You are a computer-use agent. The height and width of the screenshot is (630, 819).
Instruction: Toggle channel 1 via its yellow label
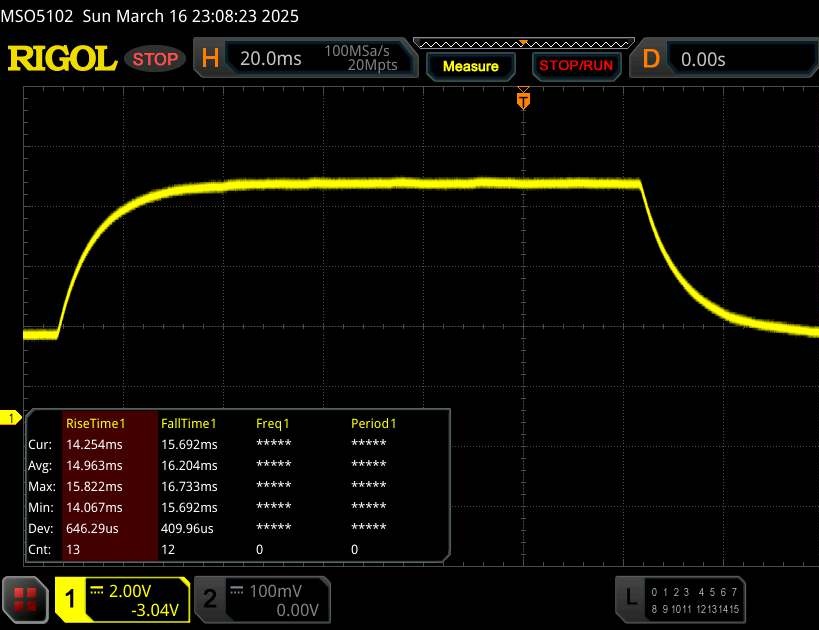point(70,599)
